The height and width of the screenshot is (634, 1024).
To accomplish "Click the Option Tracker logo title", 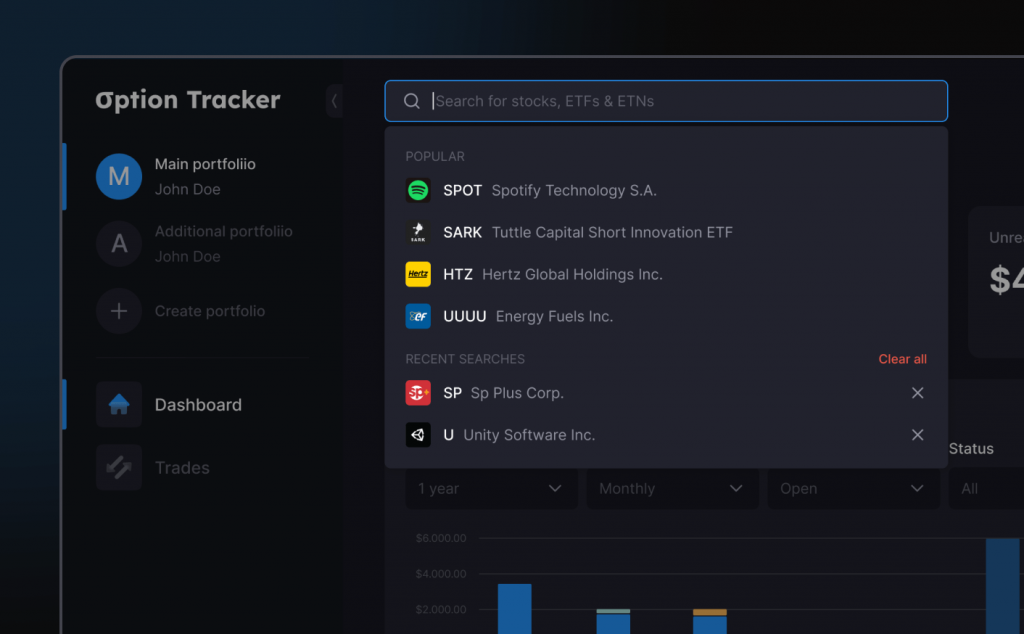I will click(x=188, y=100).
